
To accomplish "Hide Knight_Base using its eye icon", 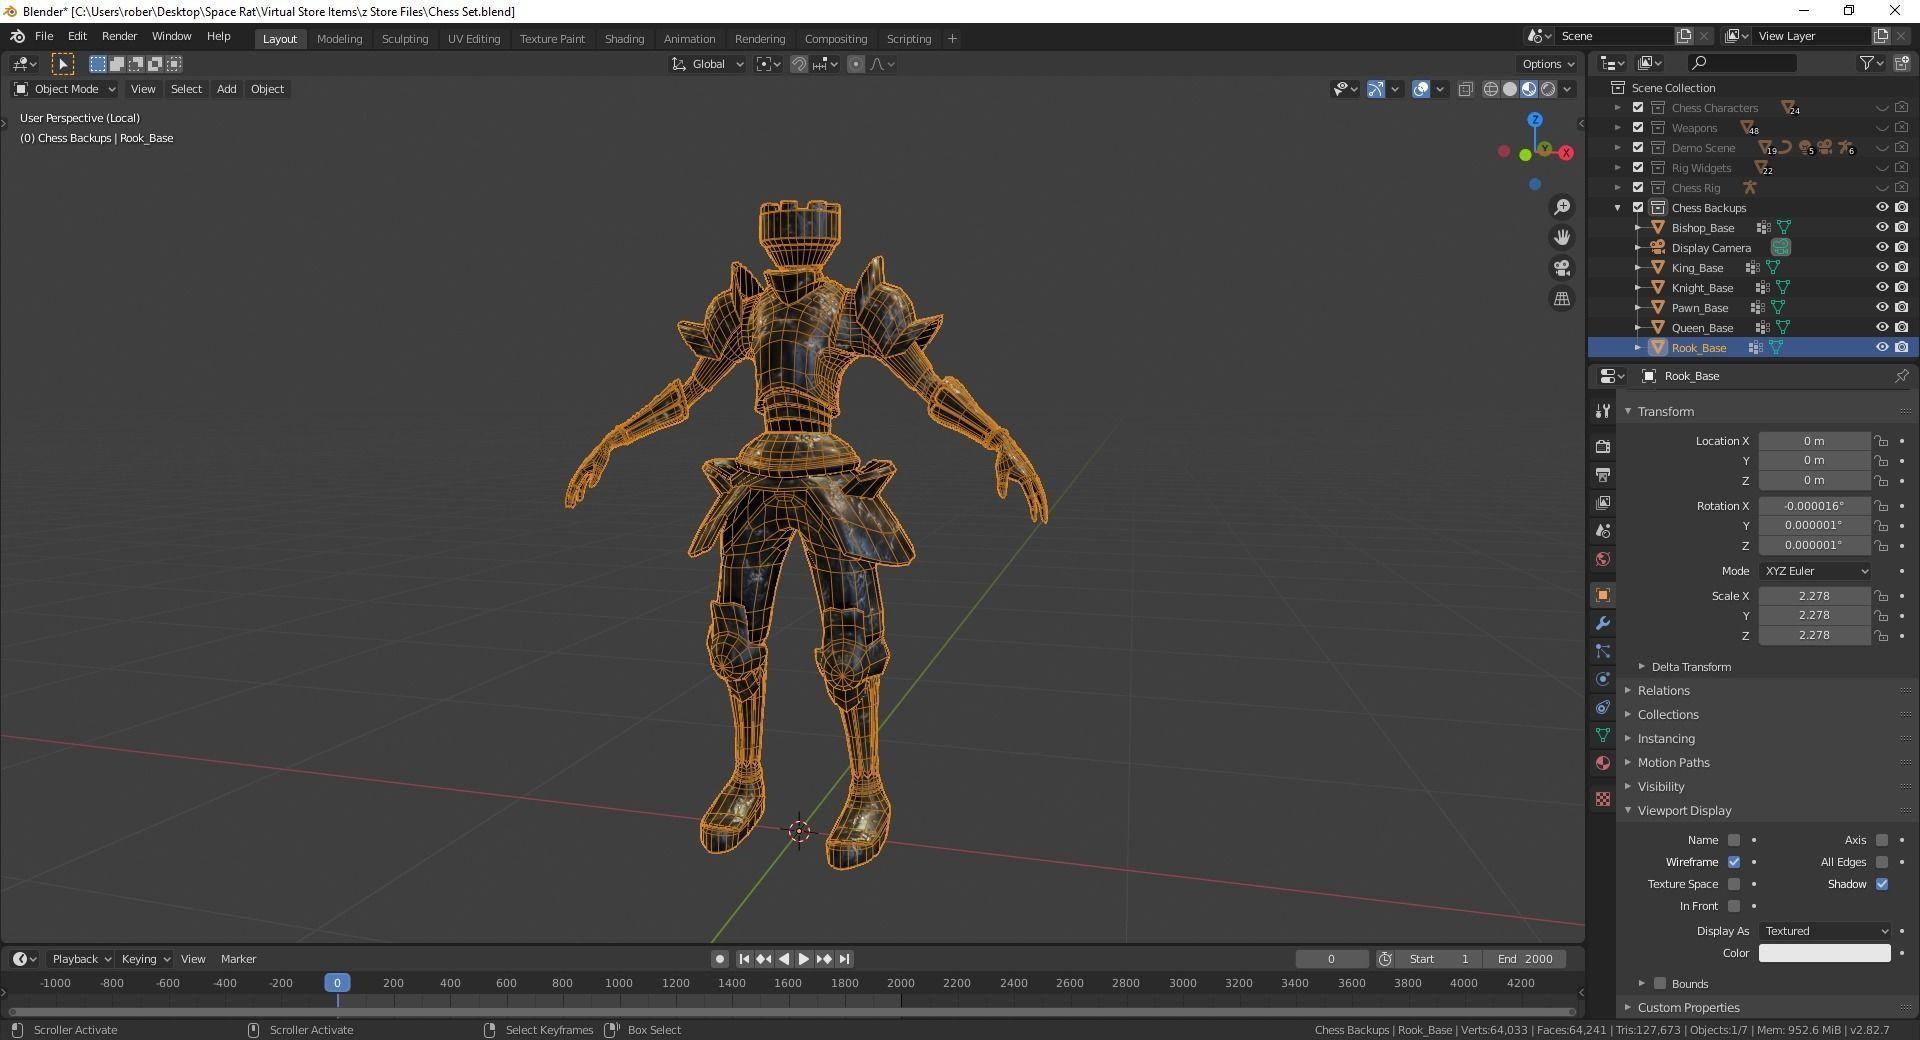I will pyautogui.click(x=1881, y=288).
